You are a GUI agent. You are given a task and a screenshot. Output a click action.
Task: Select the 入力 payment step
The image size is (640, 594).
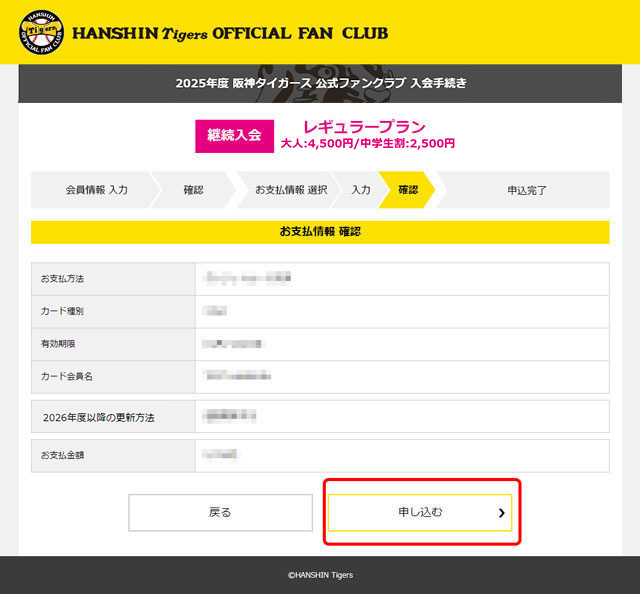click(x=361, y=190)
